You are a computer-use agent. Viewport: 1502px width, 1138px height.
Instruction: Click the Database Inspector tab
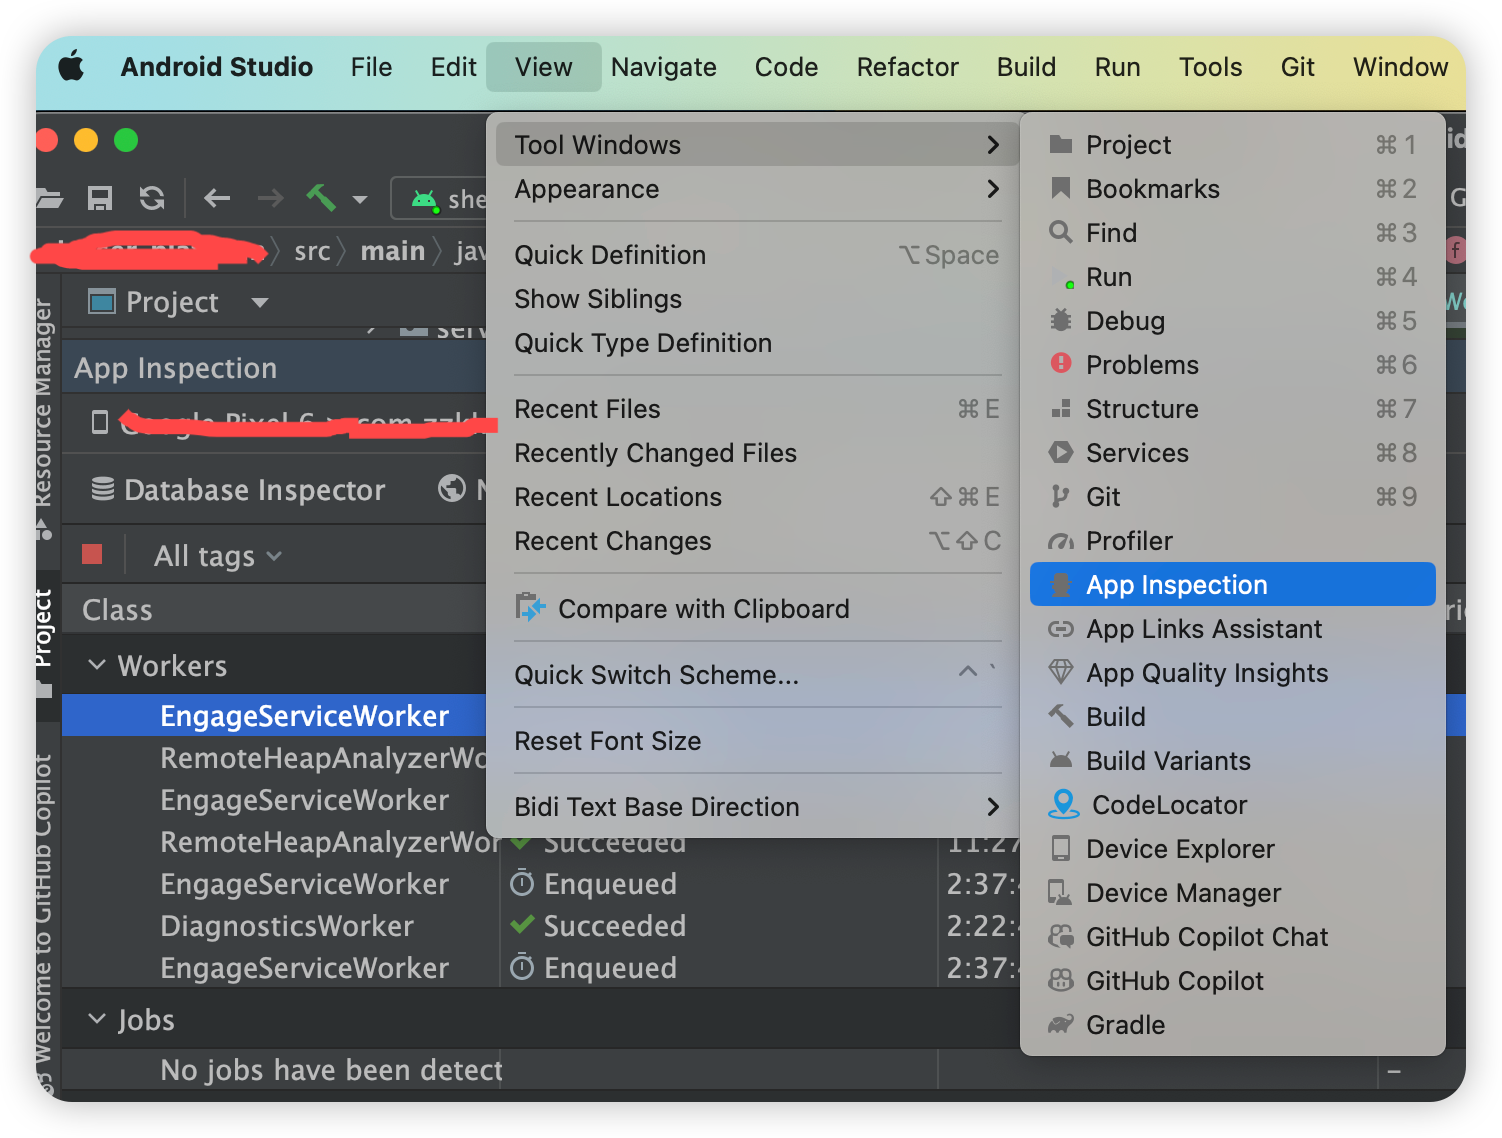[x=238, y=490]
